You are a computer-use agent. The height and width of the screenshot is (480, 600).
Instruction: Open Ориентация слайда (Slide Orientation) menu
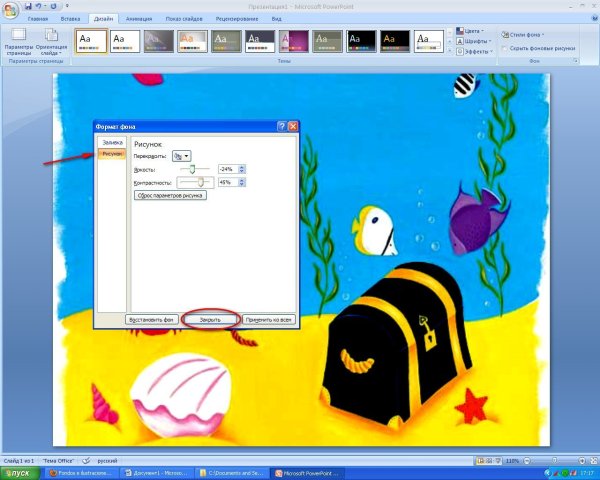pyautogui.click(x=51, y=44)
